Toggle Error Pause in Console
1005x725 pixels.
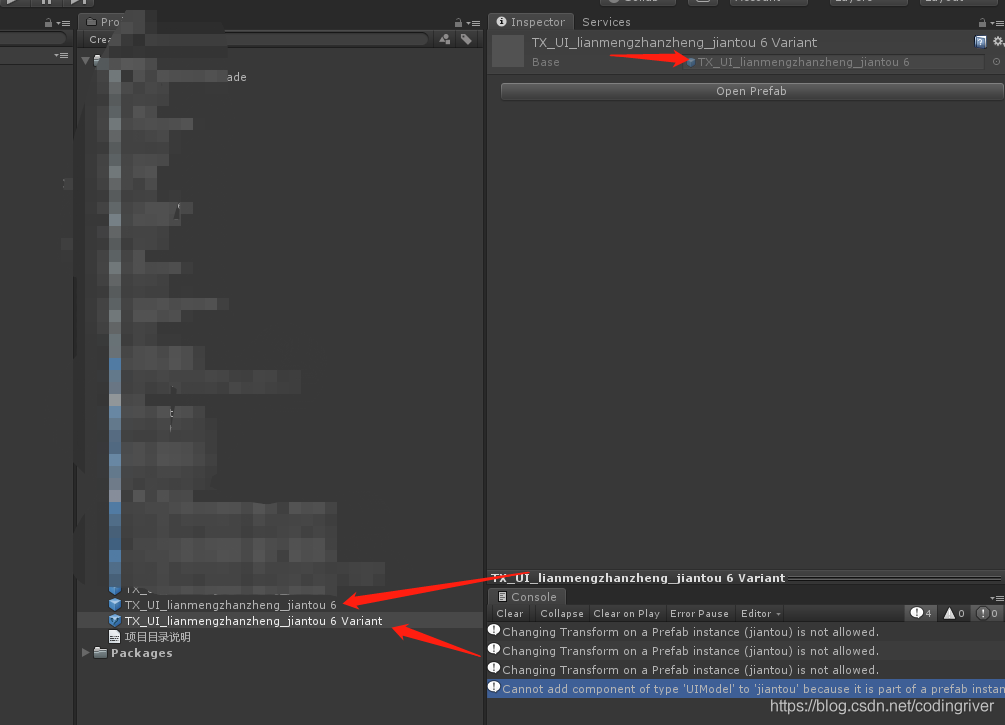[x=699, y=613]
